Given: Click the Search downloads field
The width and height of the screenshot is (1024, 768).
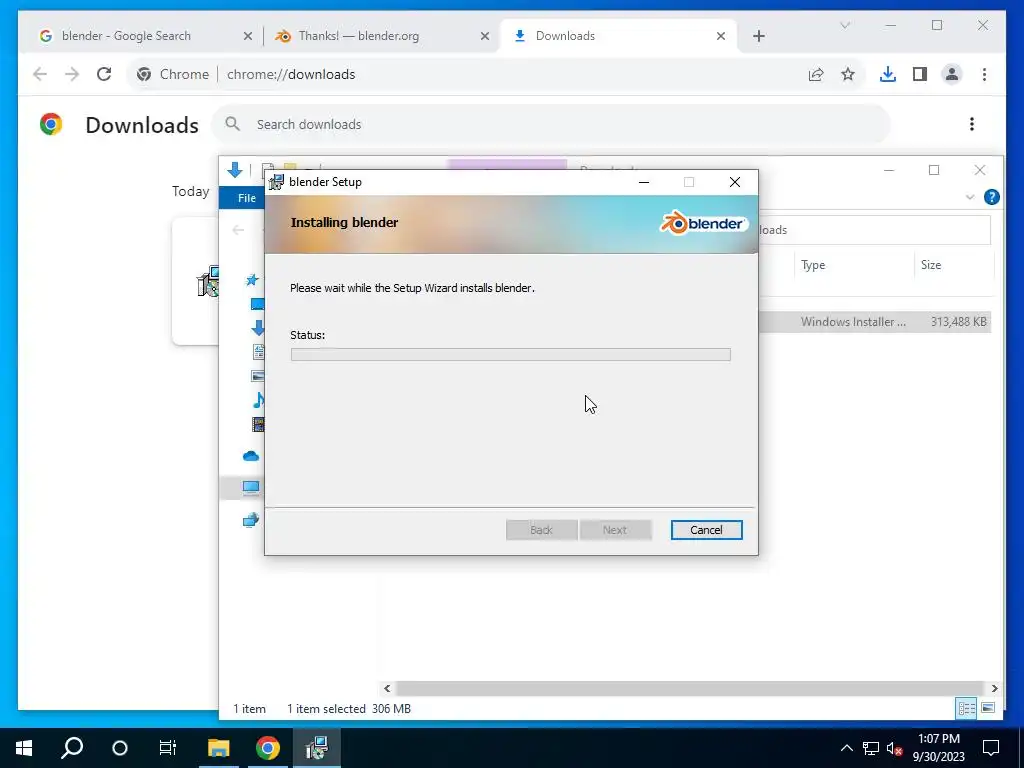Looking at the screenshot, I should (x=551, y=124).
